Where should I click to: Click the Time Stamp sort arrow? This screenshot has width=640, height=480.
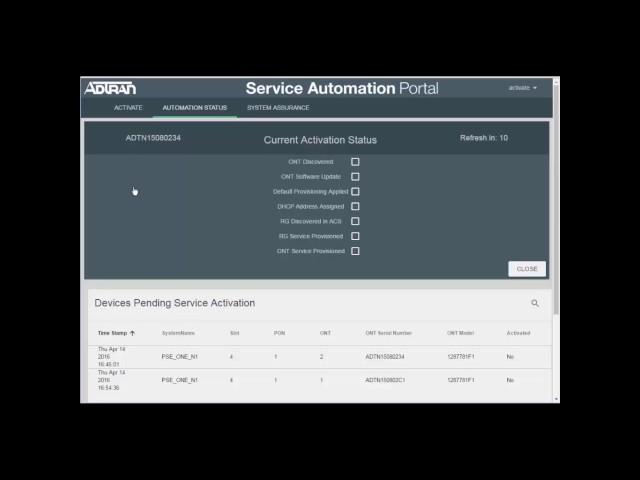pyautogui.click(x=132, y=333)
